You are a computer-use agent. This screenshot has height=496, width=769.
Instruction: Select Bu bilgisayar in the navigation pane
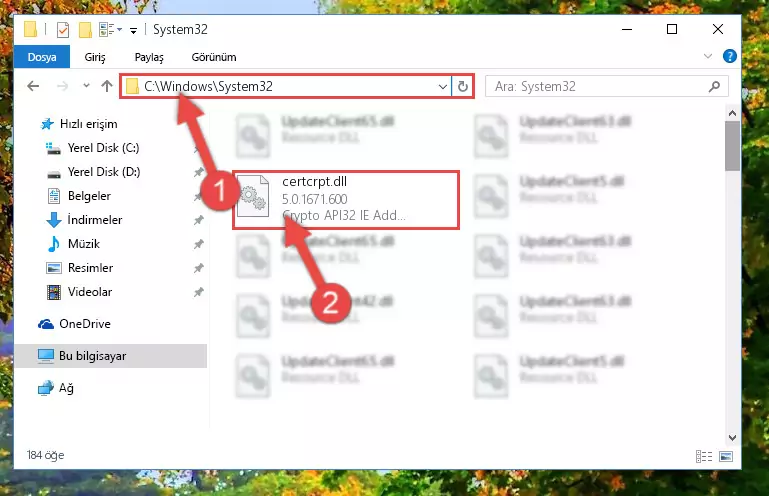[110, 356]
